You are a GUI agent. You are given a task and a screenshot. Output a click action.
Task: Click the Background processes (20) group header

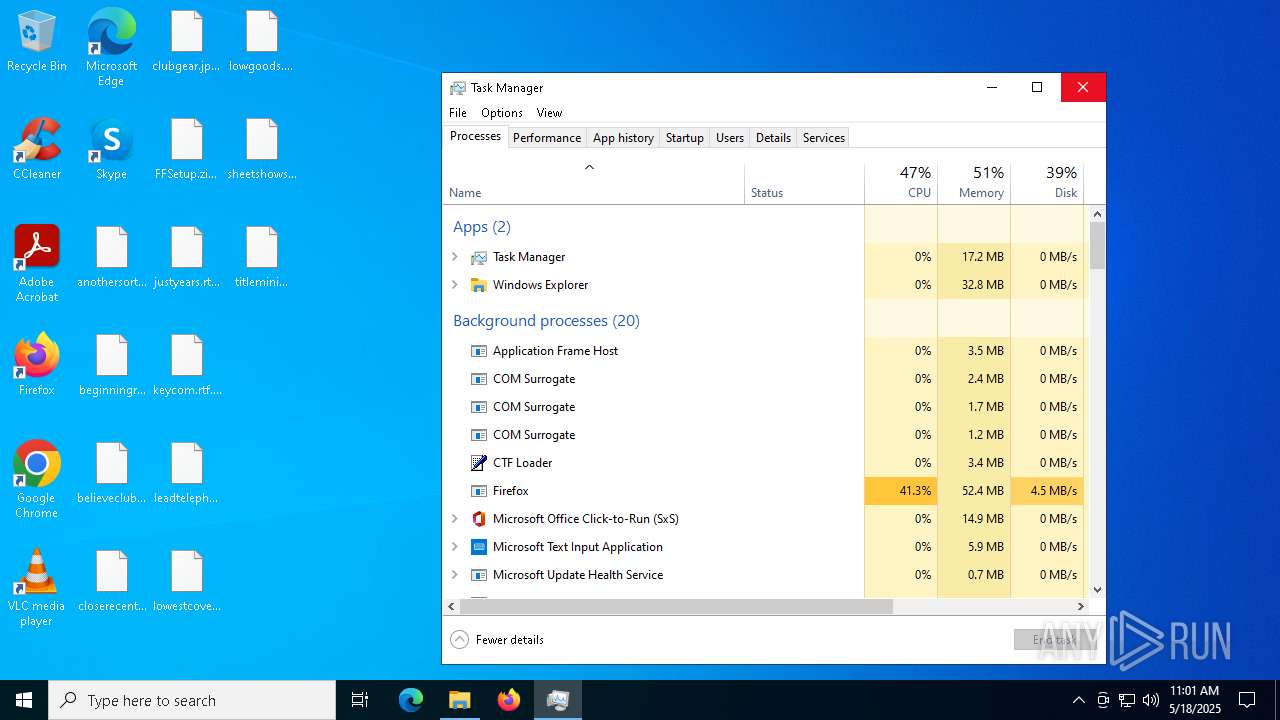pos(546,321)
